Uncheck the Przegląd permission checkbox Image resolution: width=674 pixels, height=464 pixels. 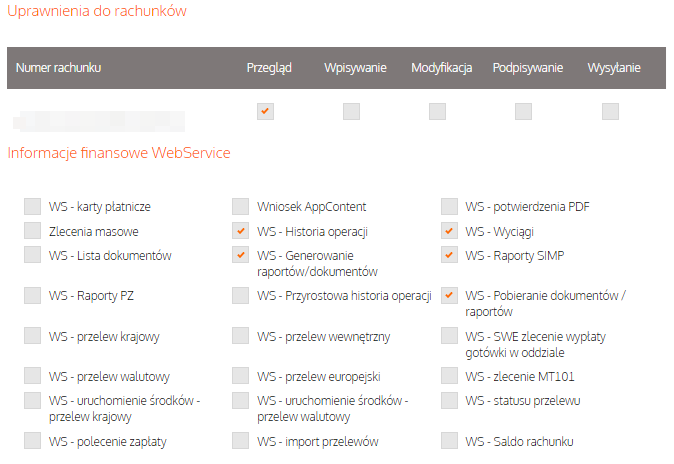265,111
